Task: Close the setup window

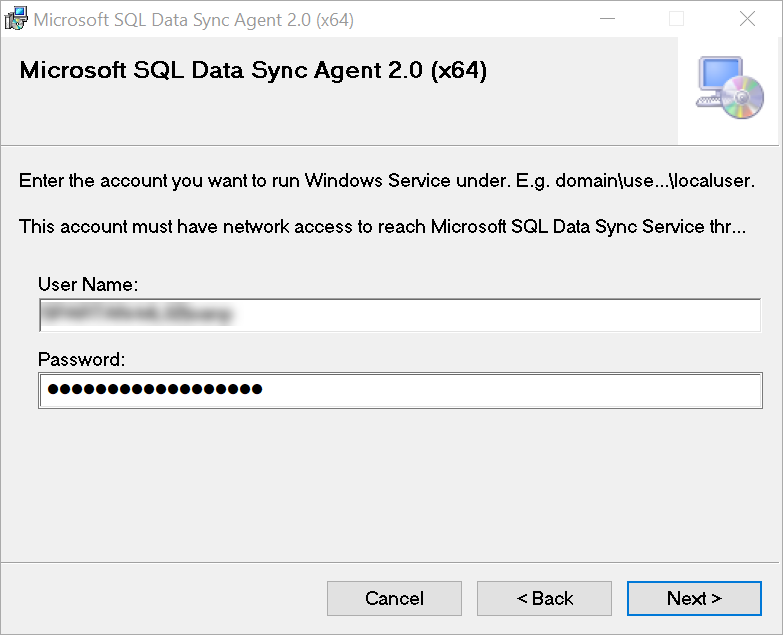Action: click(x=747, y=19)
